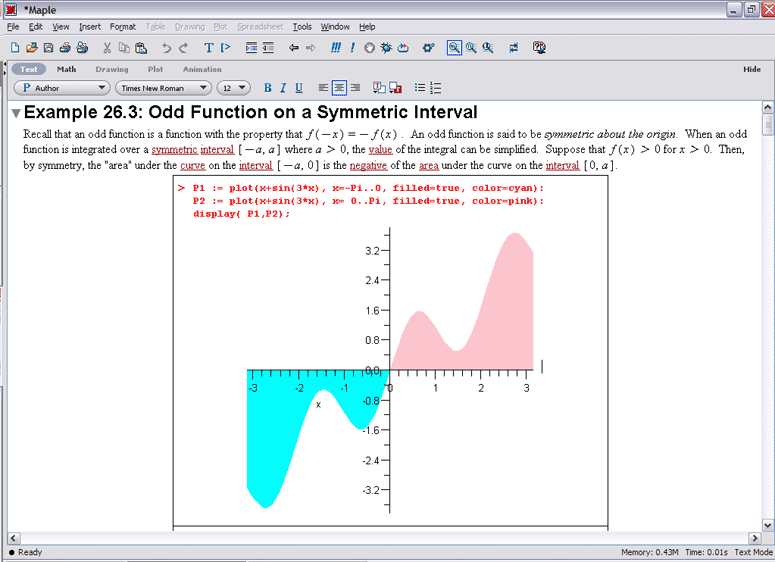Insert text region with T icon
Image resolution: width=775 pixels, height=562 pixels.
(x=209, y=47)
